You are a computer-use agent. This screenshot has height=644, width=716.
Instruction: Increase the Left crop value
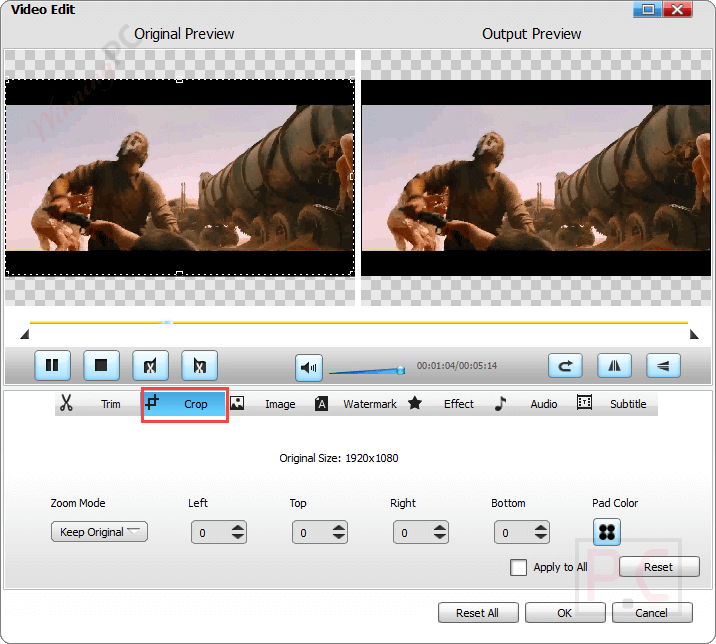[238, 528]
